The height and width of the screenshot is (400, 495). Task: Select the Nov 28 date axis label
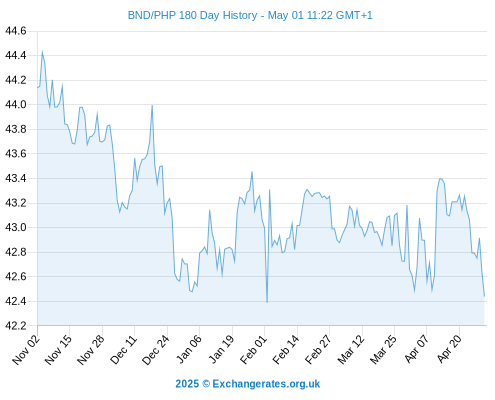(x=91, y=349)
